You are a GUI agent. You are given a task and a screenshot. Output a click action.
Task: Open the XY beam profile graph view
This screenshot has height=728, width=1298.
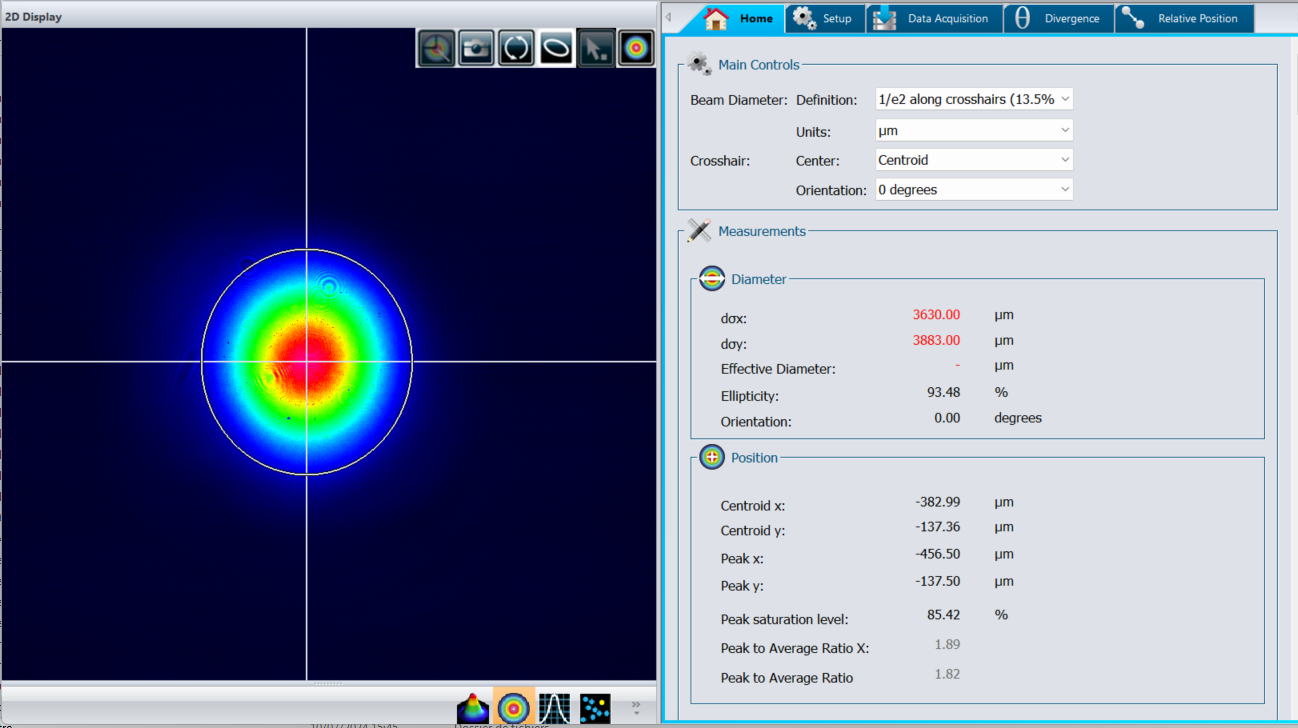point(554,708)
